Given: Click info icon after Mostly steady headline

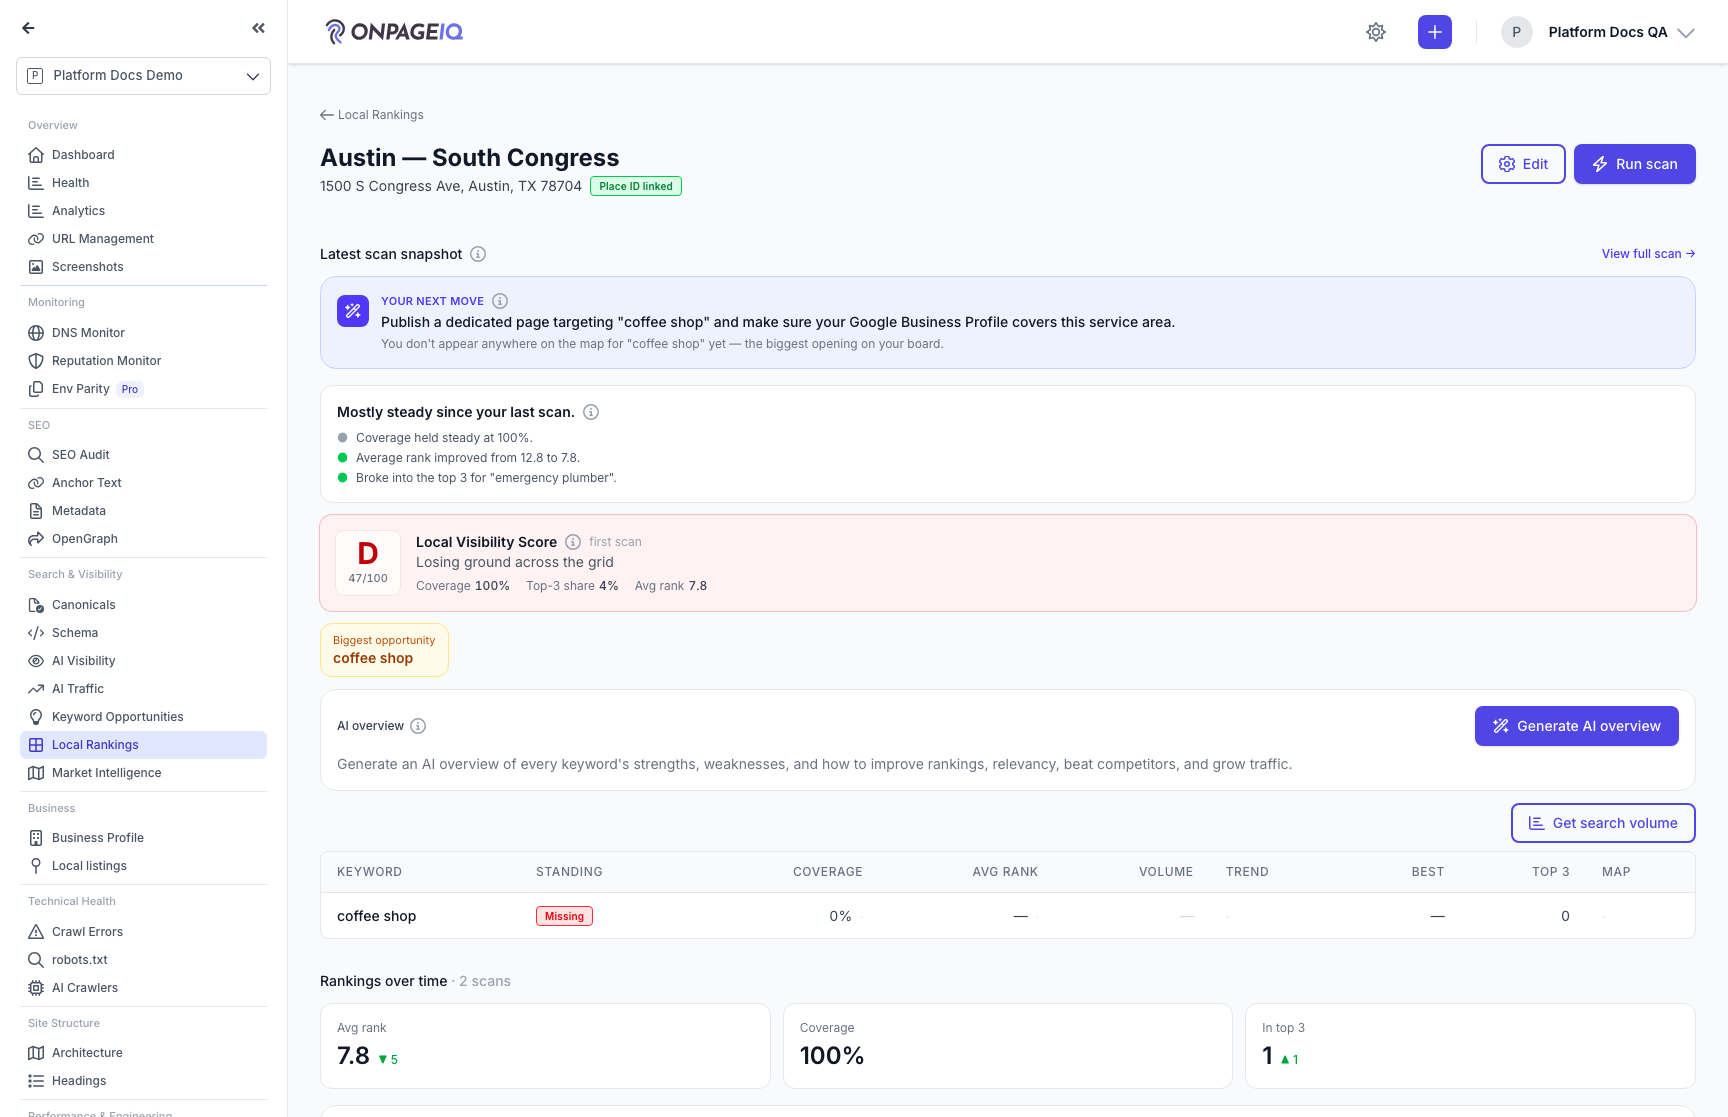Looking at the screenshot, I should point(591,412).
